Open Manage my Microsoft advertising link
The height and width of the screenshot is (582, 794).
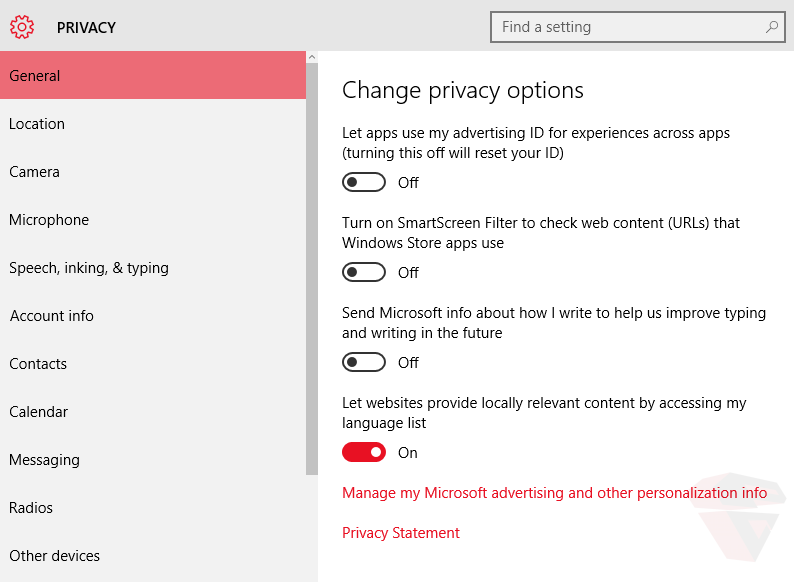(554, 493)
